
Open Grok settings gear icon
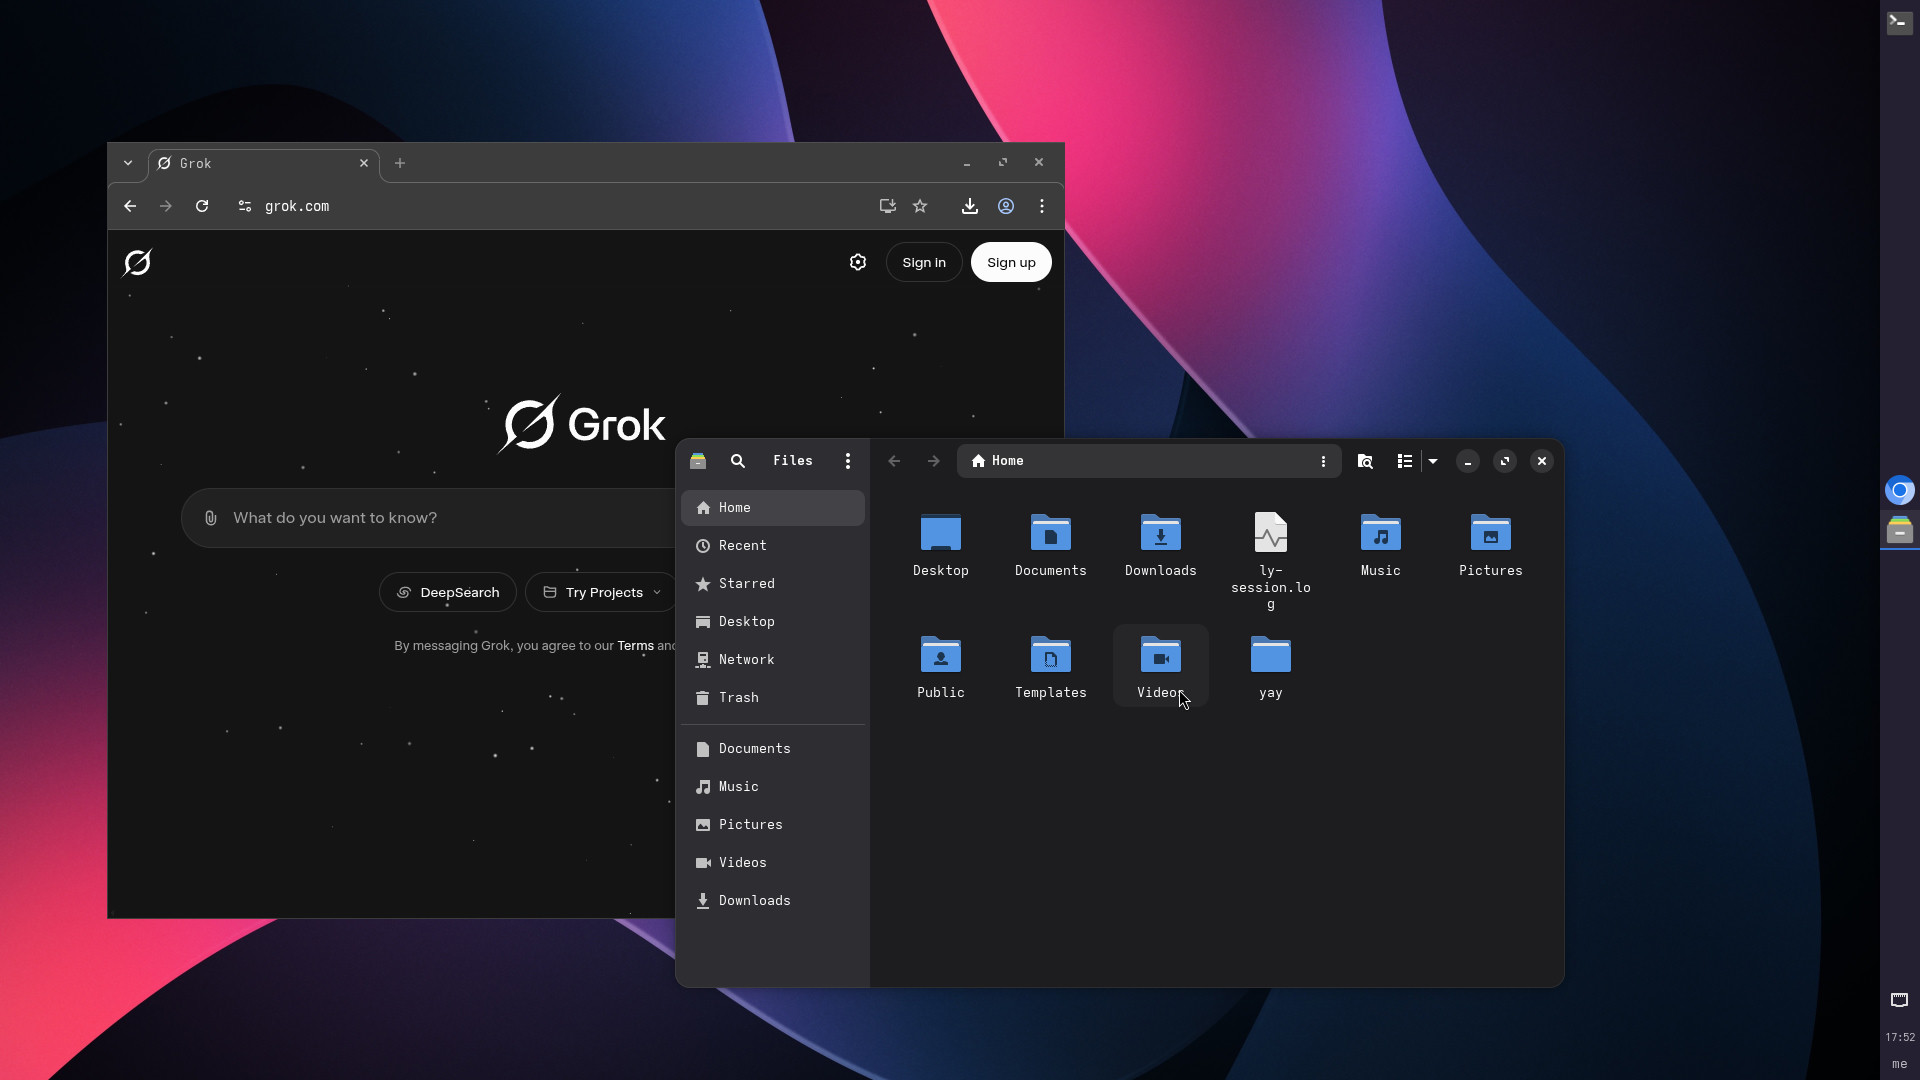pos(858,262)
